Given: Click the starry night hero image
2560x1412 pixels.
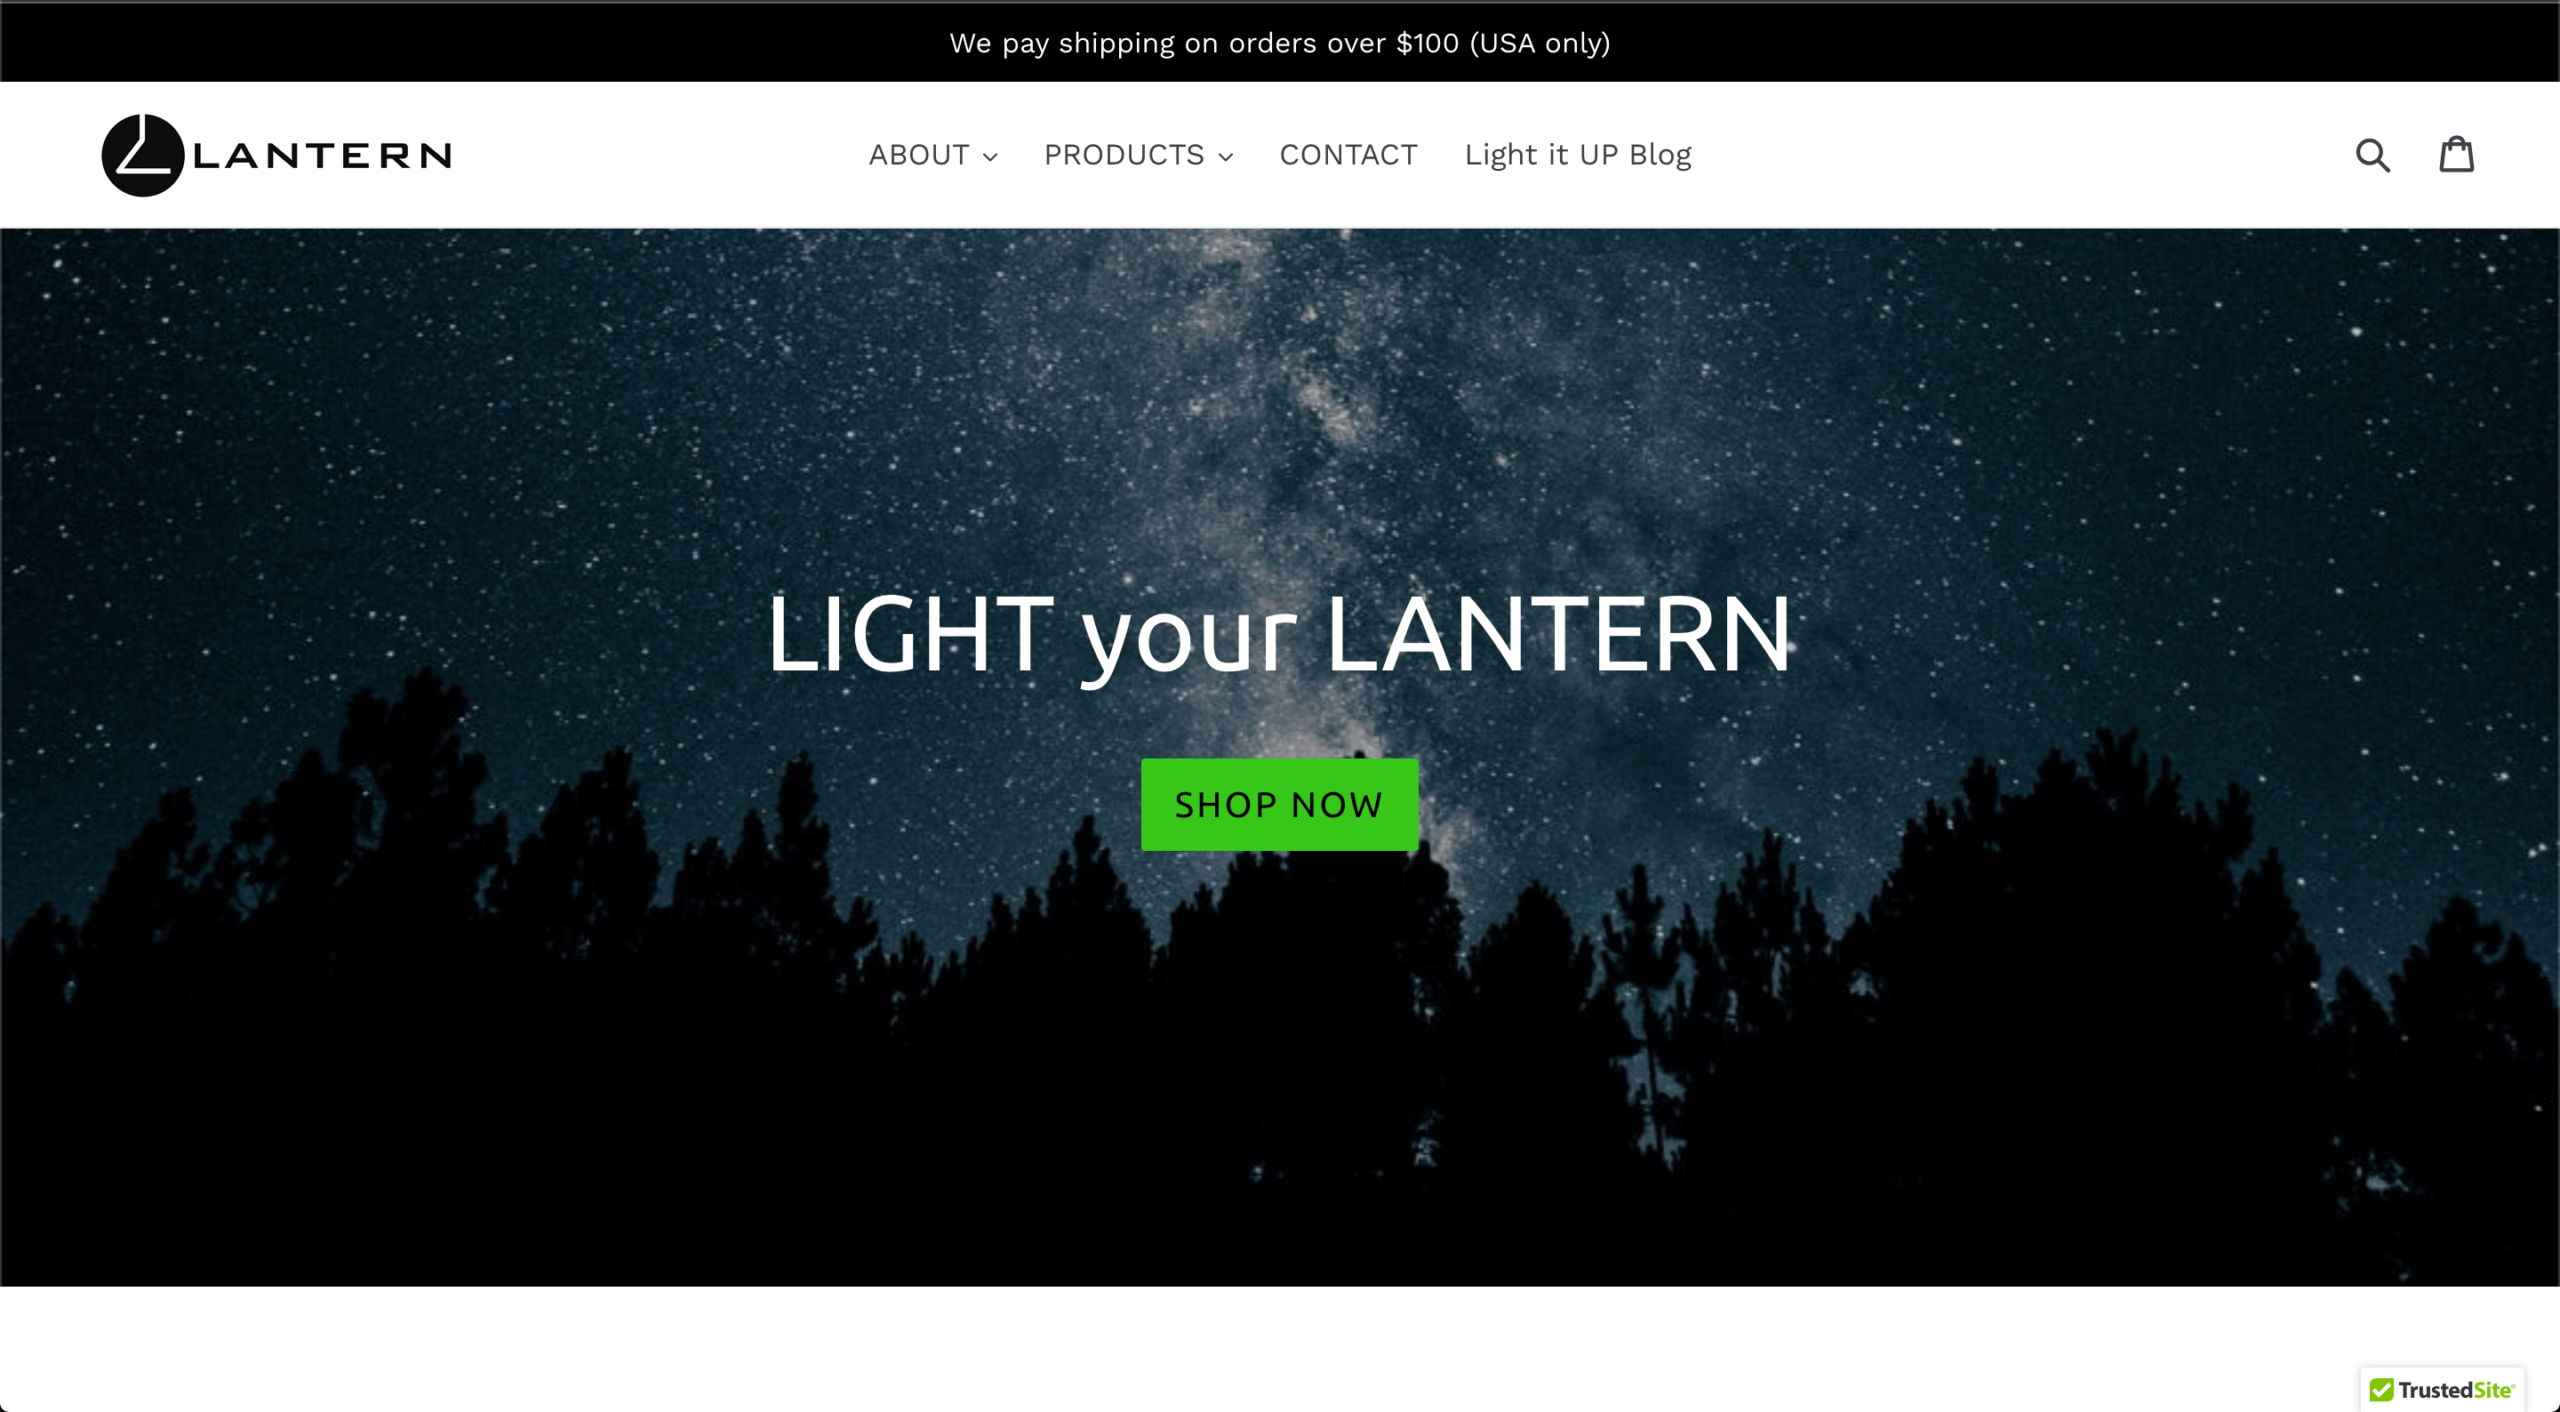Looking at the screenshot, I should [1280, 757].
